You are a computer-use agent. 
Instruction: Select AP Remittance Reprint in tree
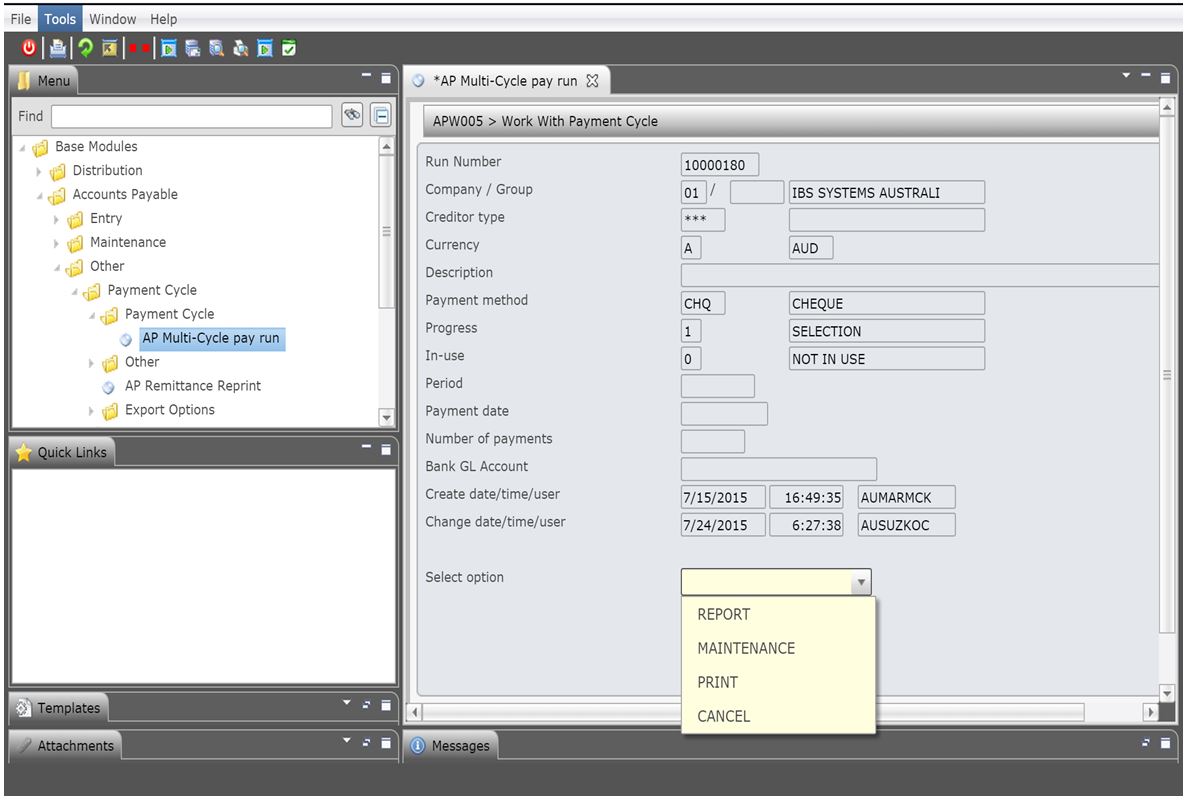pos(192,386)
